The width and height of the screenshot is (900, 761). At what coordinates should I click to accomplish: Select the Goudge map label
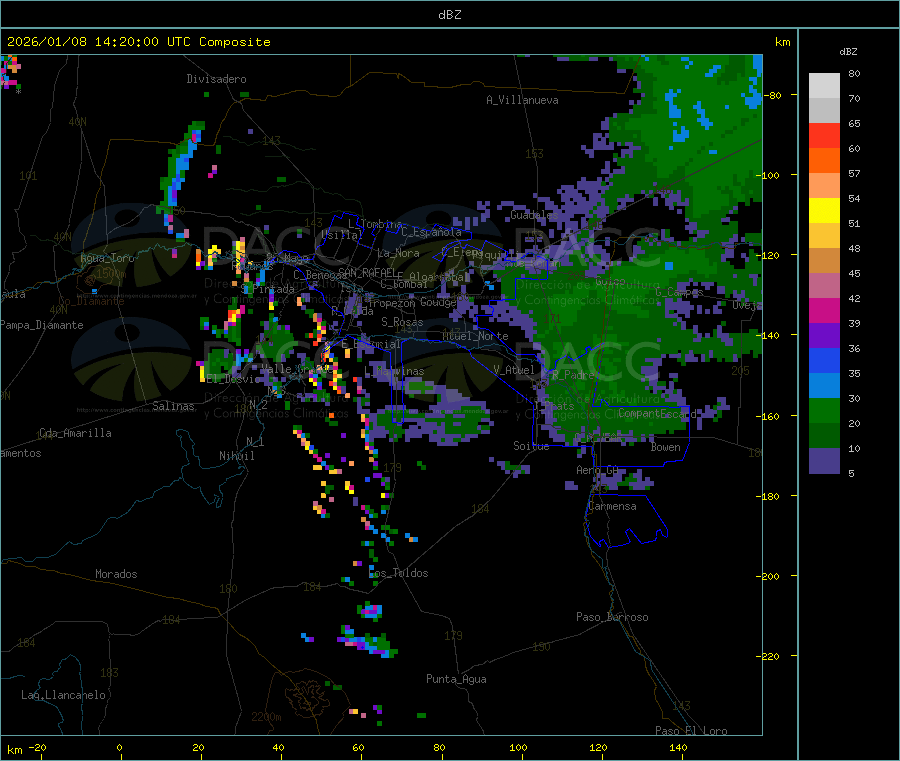coord(438,302)
